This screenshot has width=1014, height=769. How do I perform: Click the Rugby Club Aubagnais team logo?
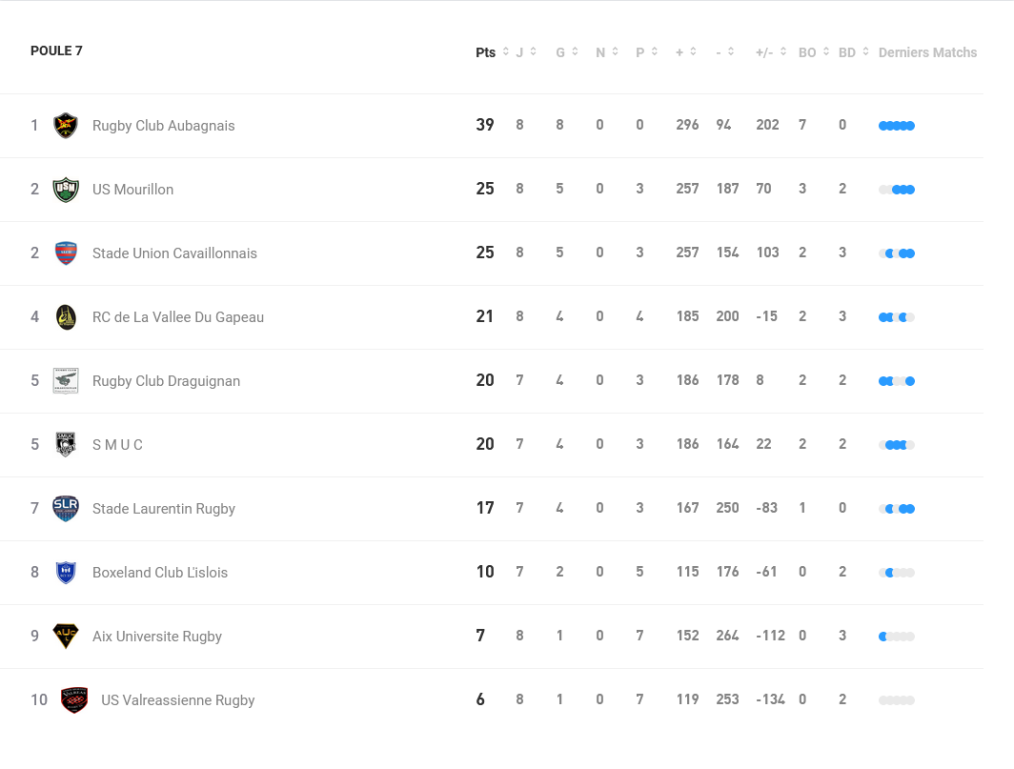tap(66, 126)
